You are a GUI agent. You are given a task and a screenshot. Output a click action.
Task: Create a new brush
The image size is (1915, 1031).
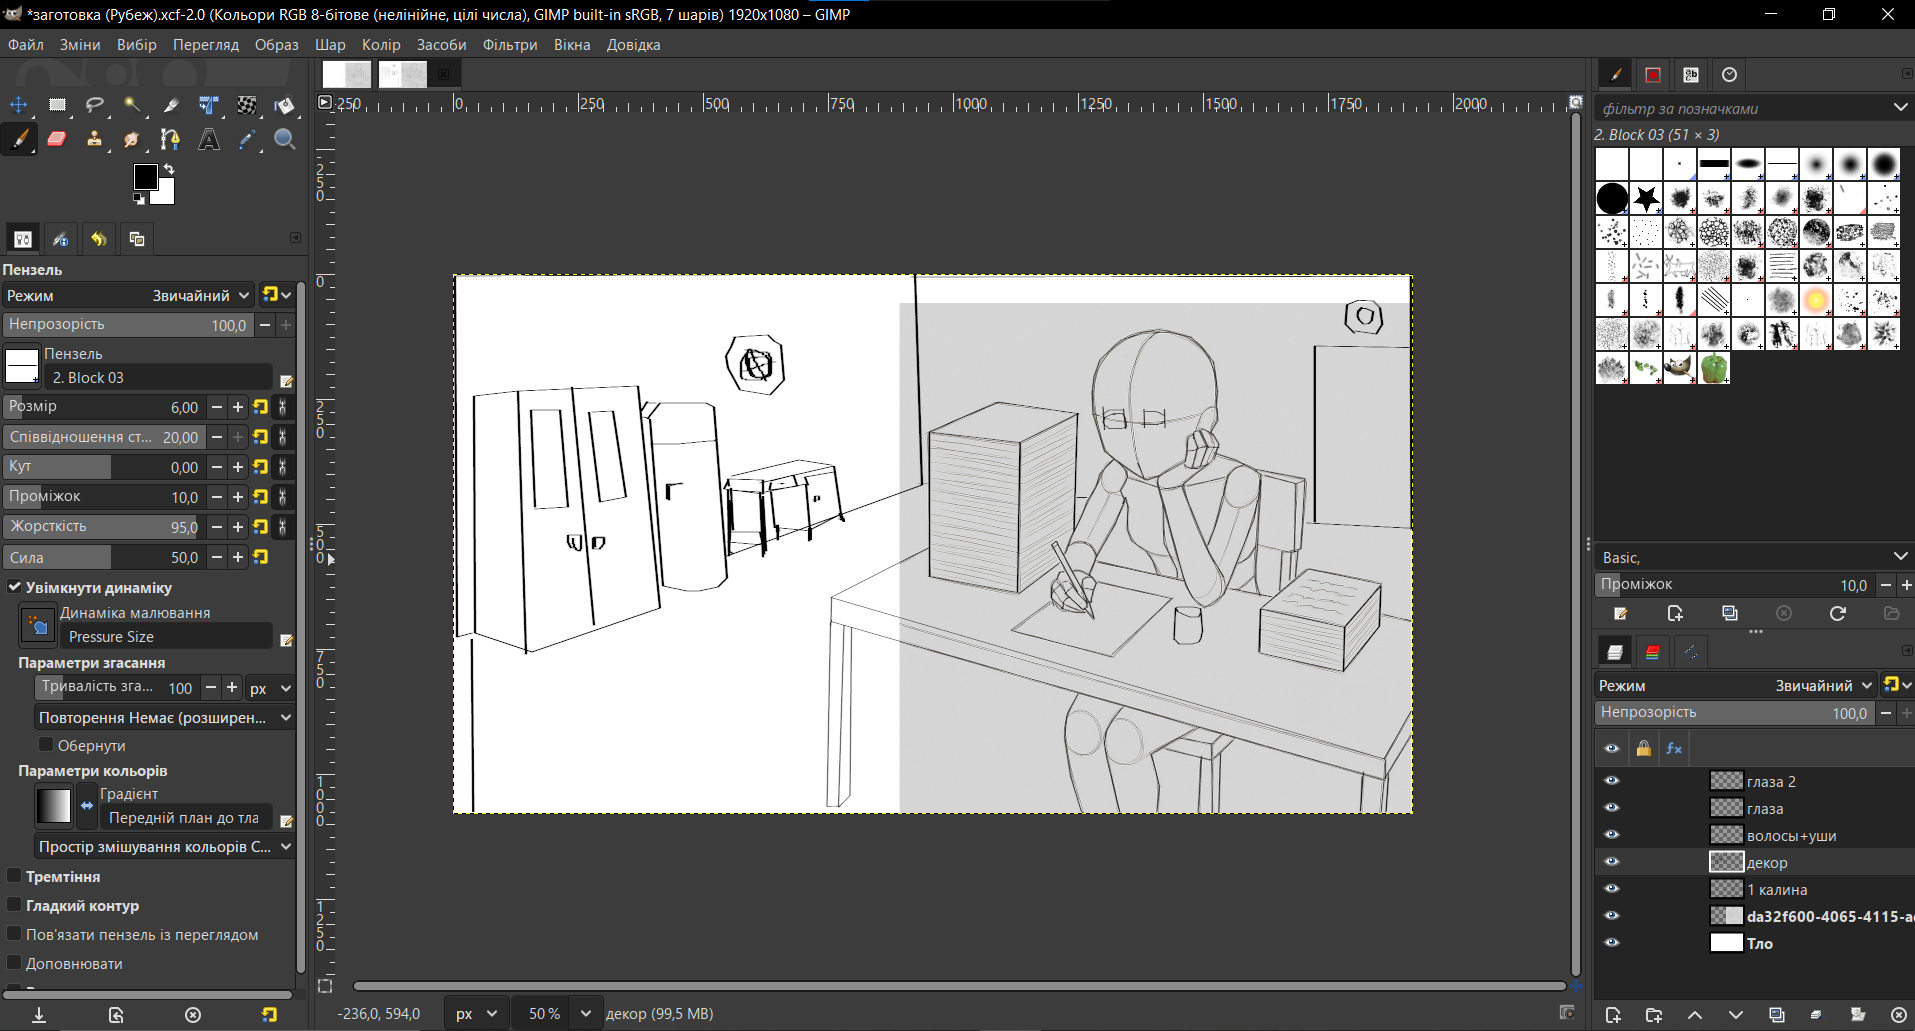click(1675, 613)
